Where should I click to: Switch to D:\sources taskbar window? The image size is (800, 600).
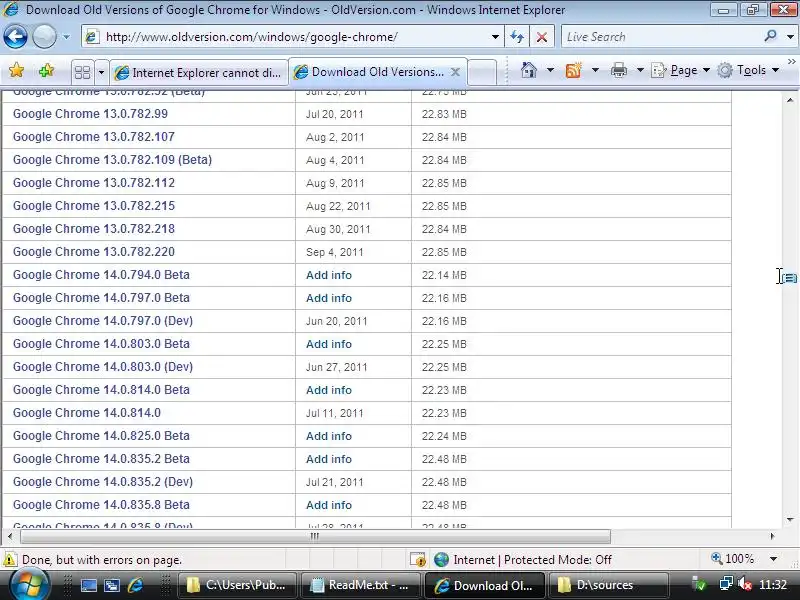pyautogui.click(x=608, y=585)
